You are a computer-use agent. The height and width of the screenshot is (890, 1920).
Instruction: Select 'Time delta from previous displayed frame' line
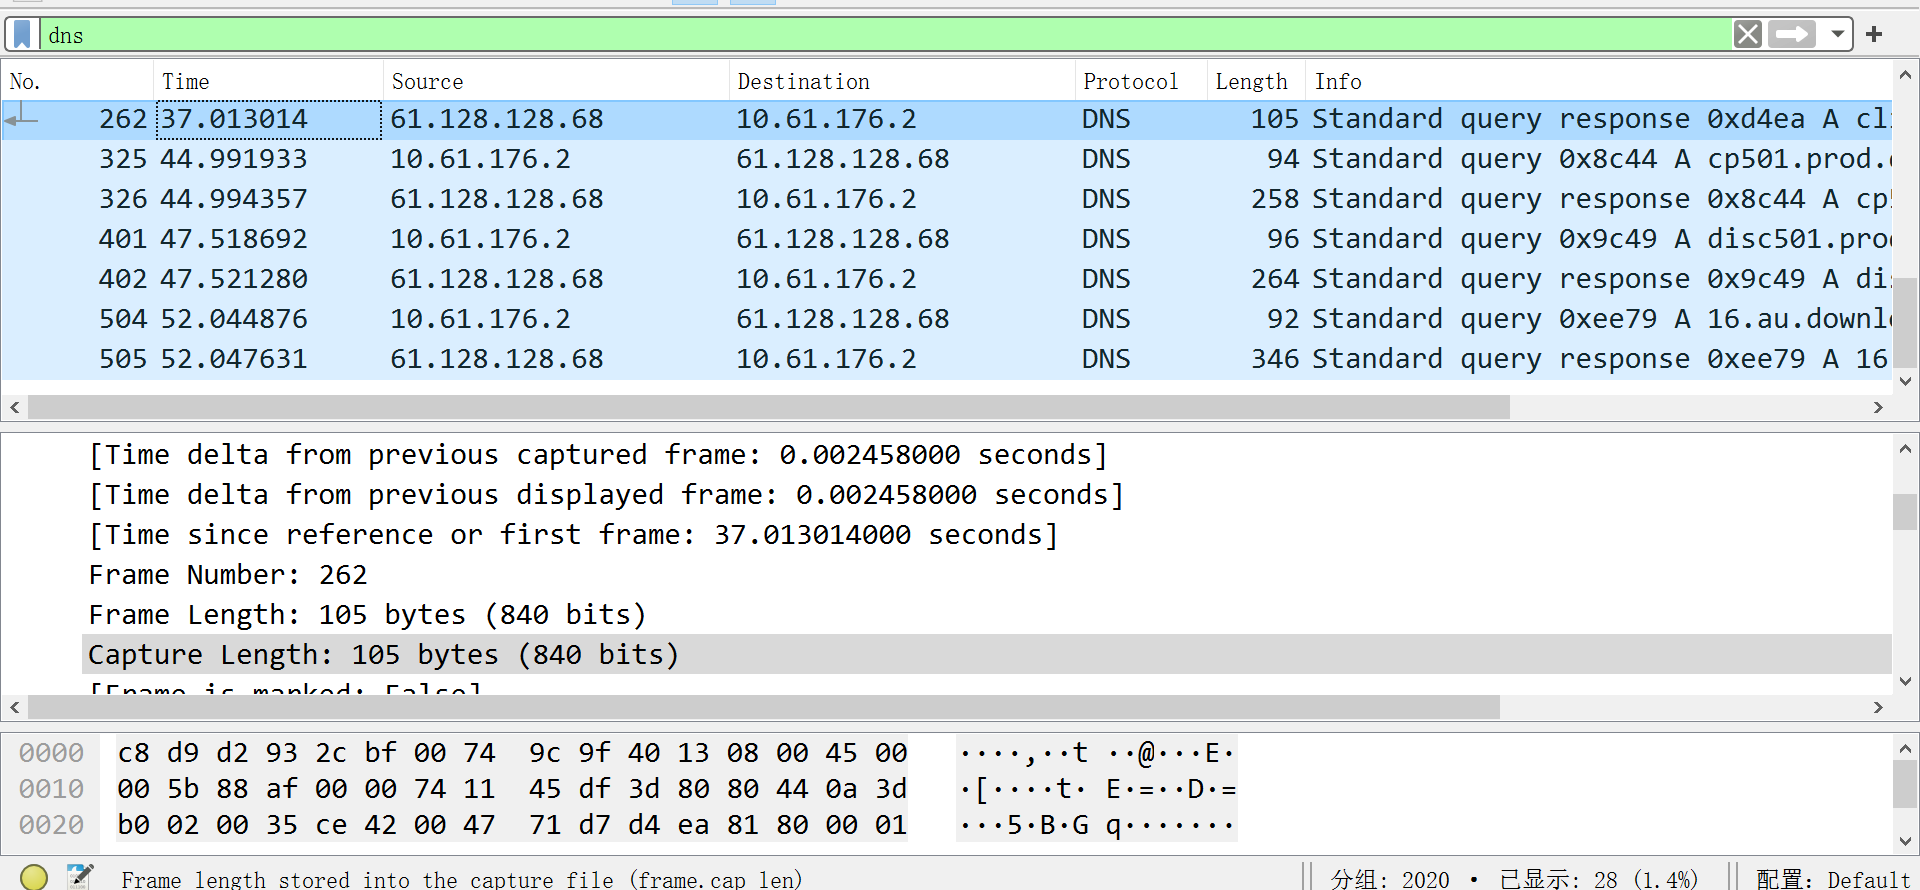606,495
